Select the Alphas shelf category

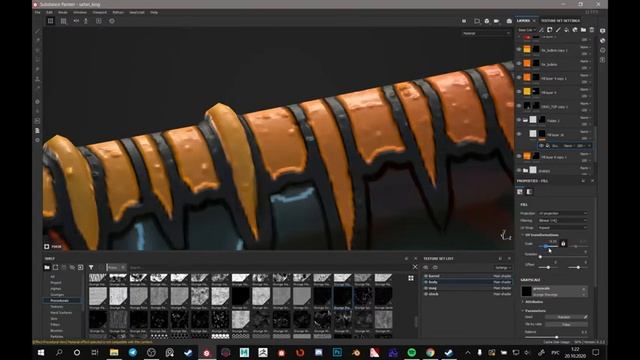point(56,289)
